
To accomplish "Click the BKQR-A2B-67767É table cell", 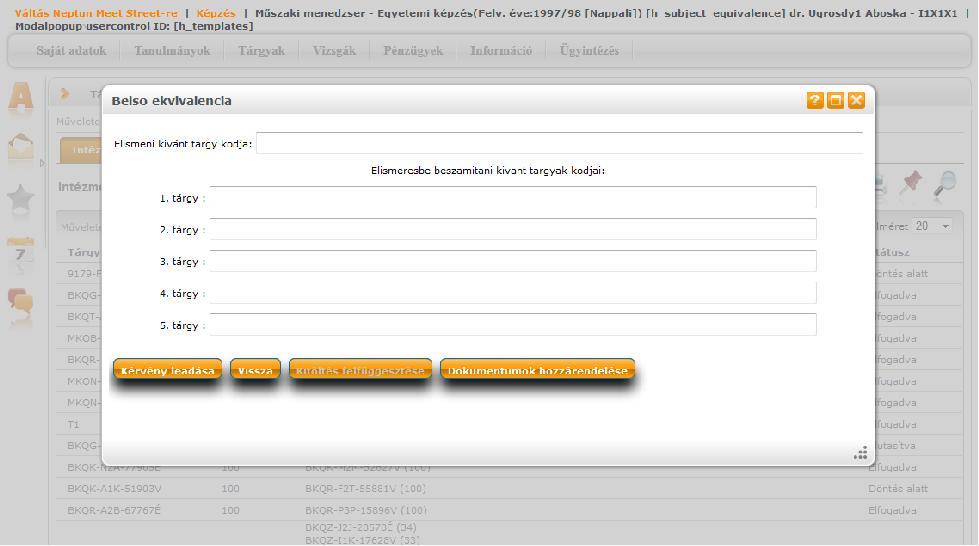I will point(114,510).
